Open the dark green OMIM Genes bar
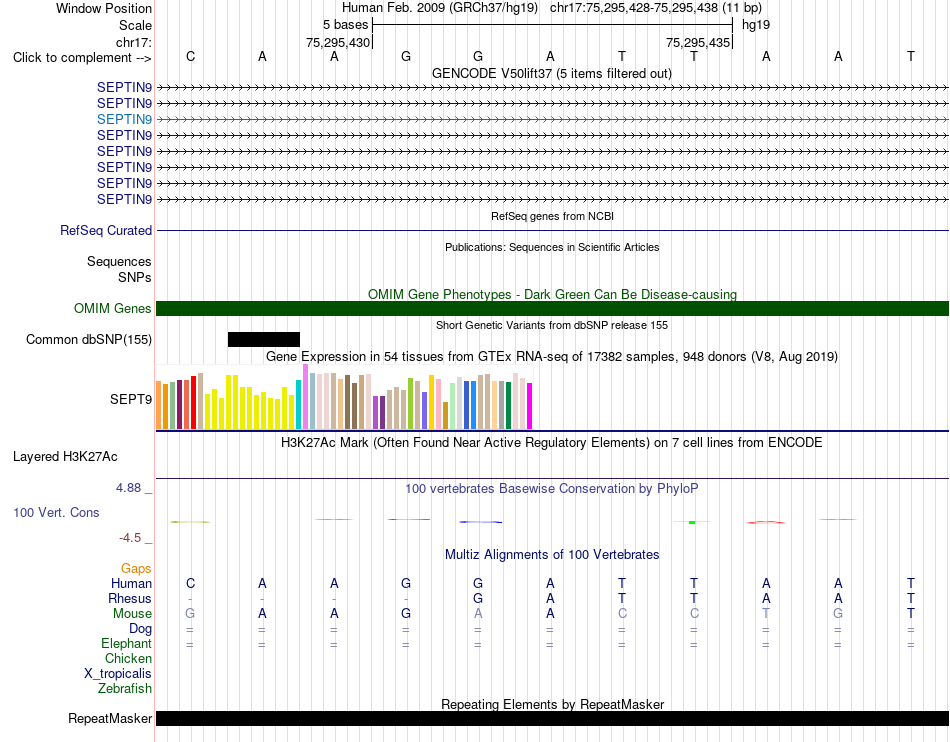 tap(552, 308)
